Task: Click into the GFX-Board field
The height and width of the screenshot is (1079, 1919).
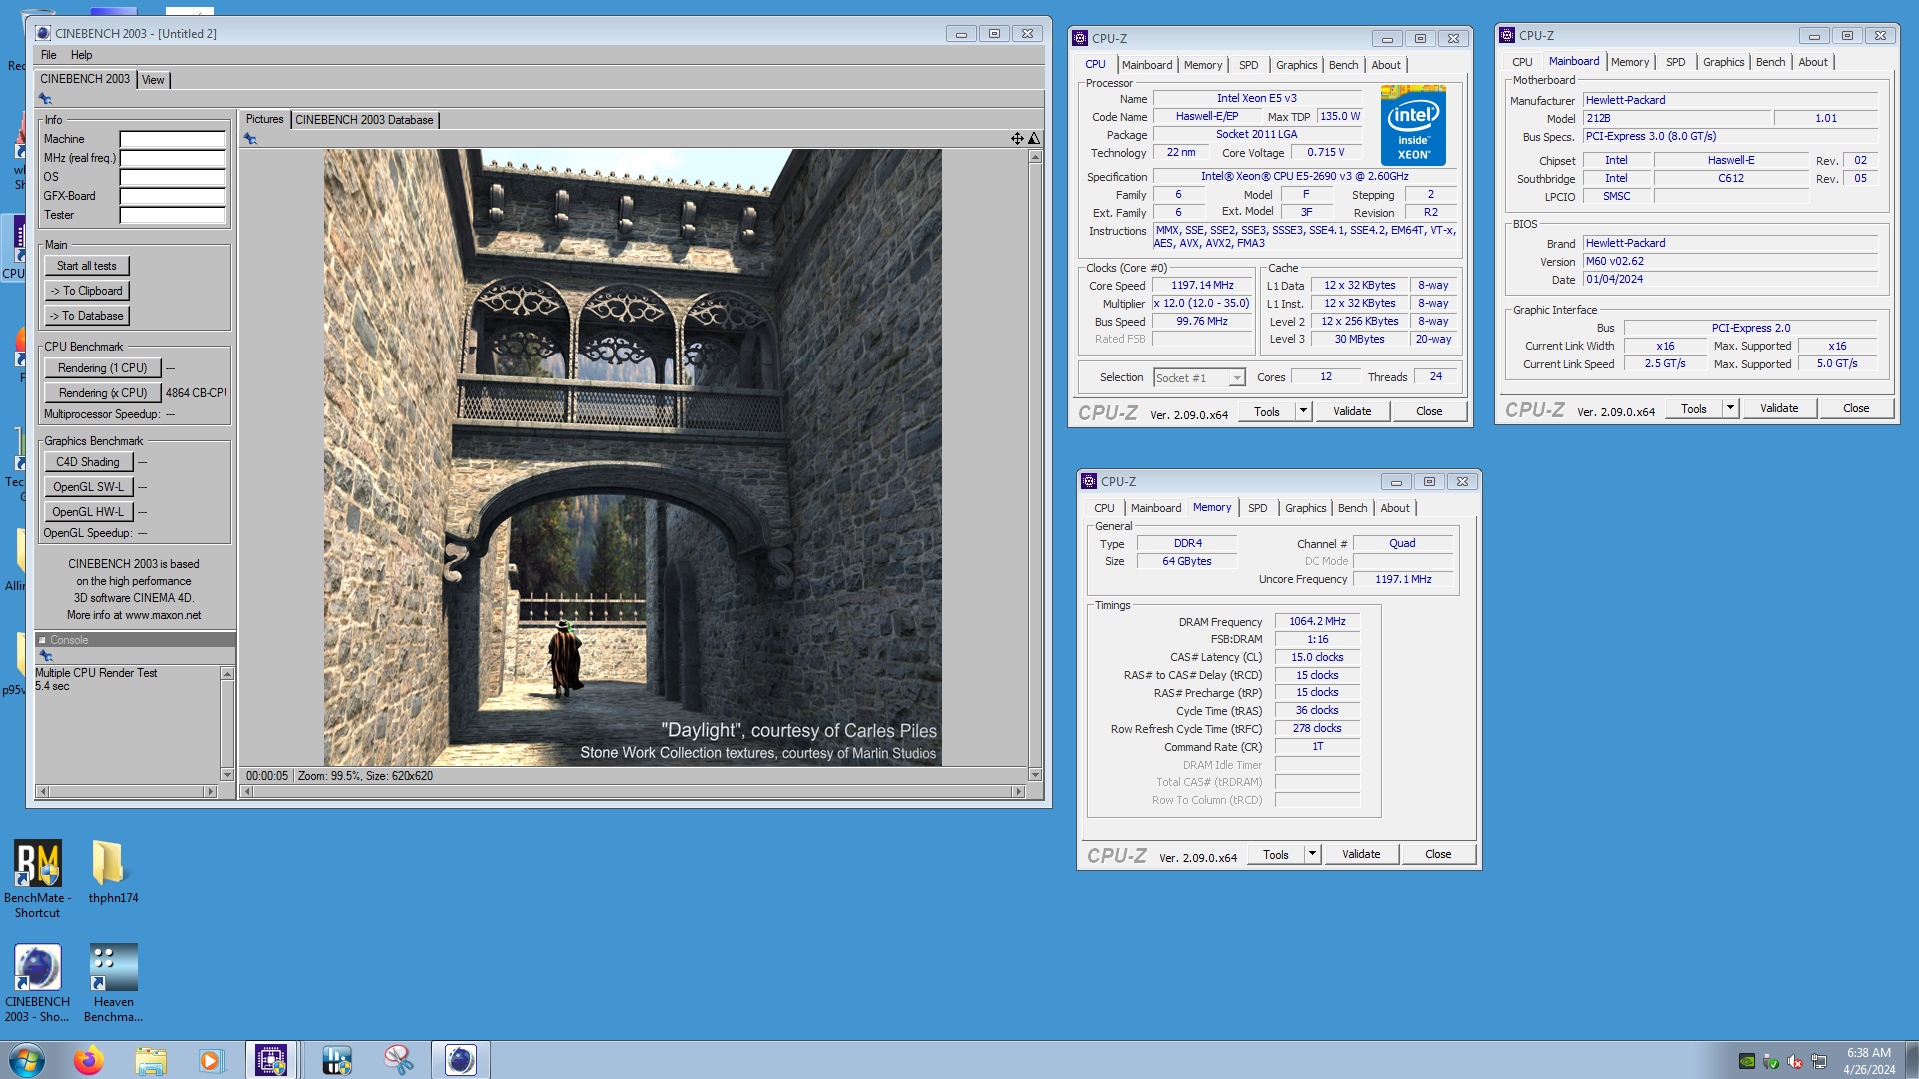Action: 172,196
